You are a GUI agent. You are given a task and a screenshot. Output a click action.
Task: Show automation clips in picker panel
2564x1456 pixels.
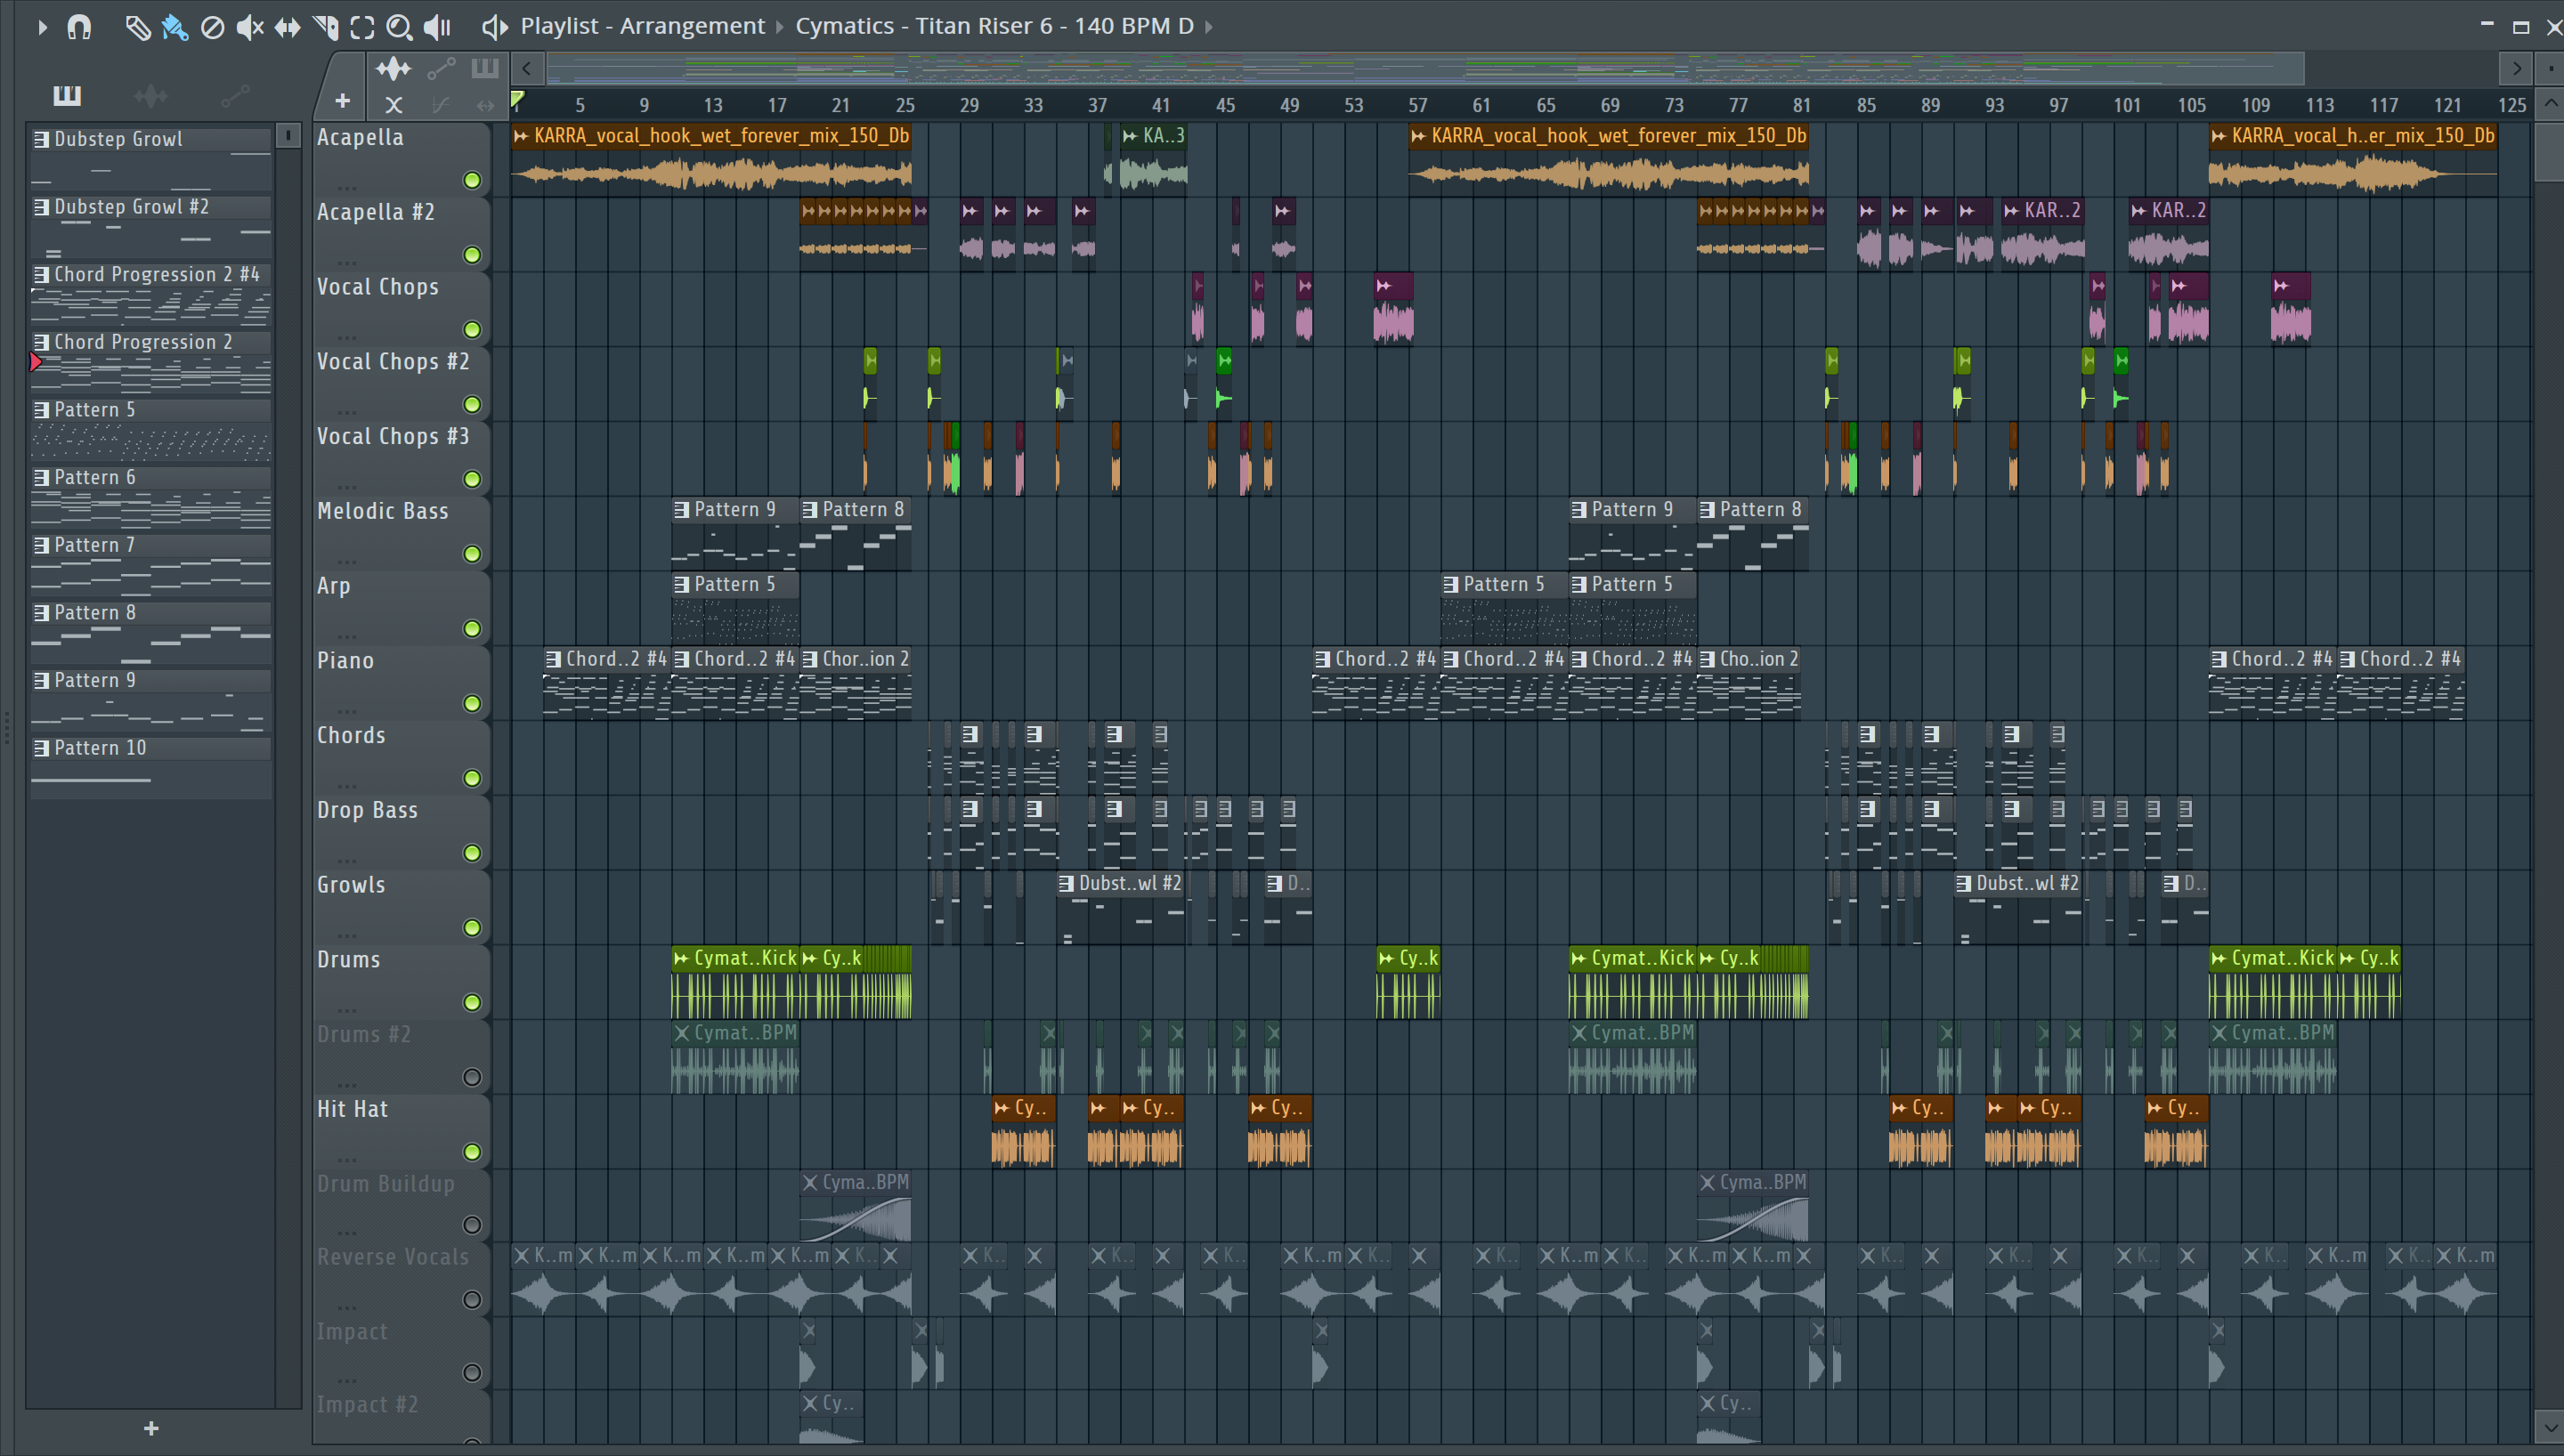pos(235,96)
